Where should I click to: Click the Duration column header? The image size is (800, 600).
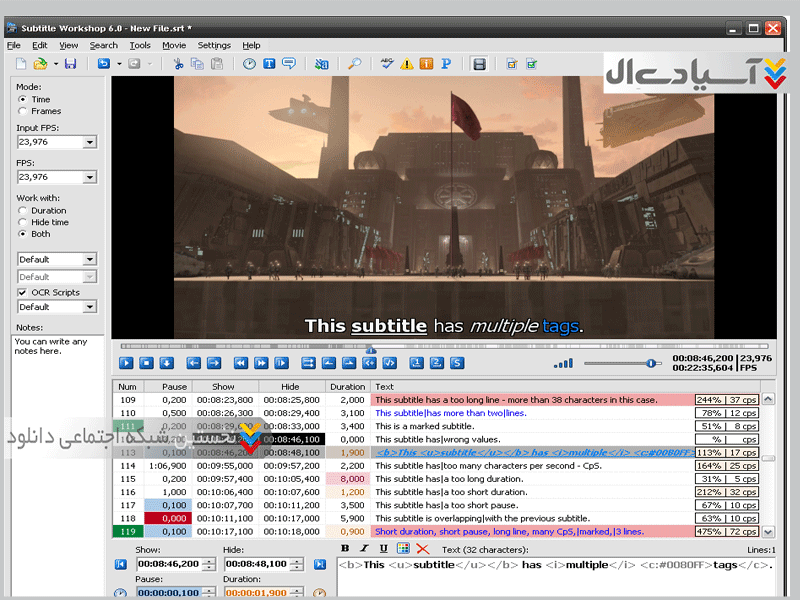point(348,387)
